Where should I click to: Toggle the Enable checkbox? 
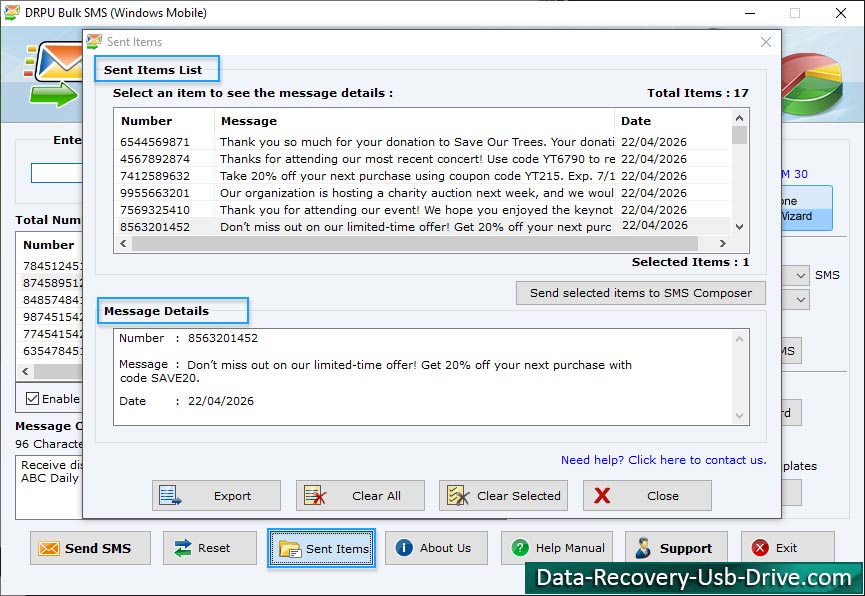pos(31,398)
